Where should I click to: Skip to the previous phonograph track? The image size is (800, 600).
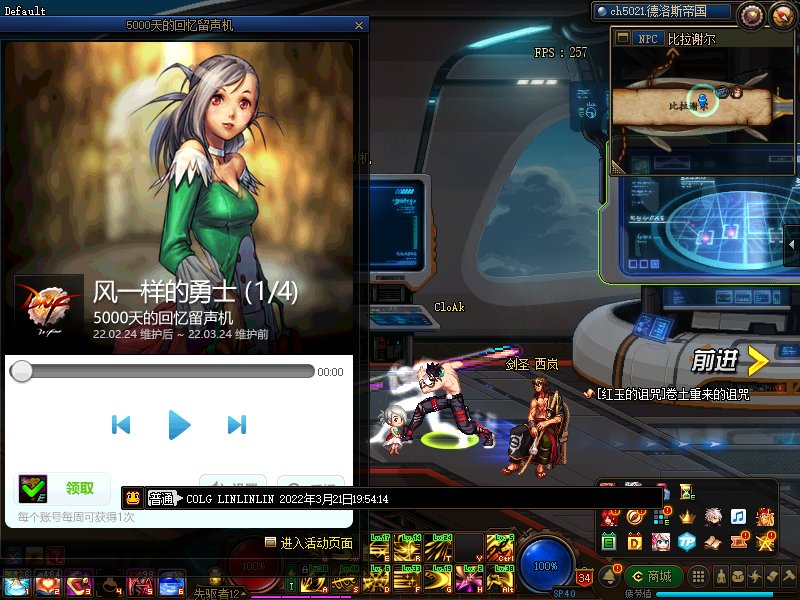coord(121,424)
